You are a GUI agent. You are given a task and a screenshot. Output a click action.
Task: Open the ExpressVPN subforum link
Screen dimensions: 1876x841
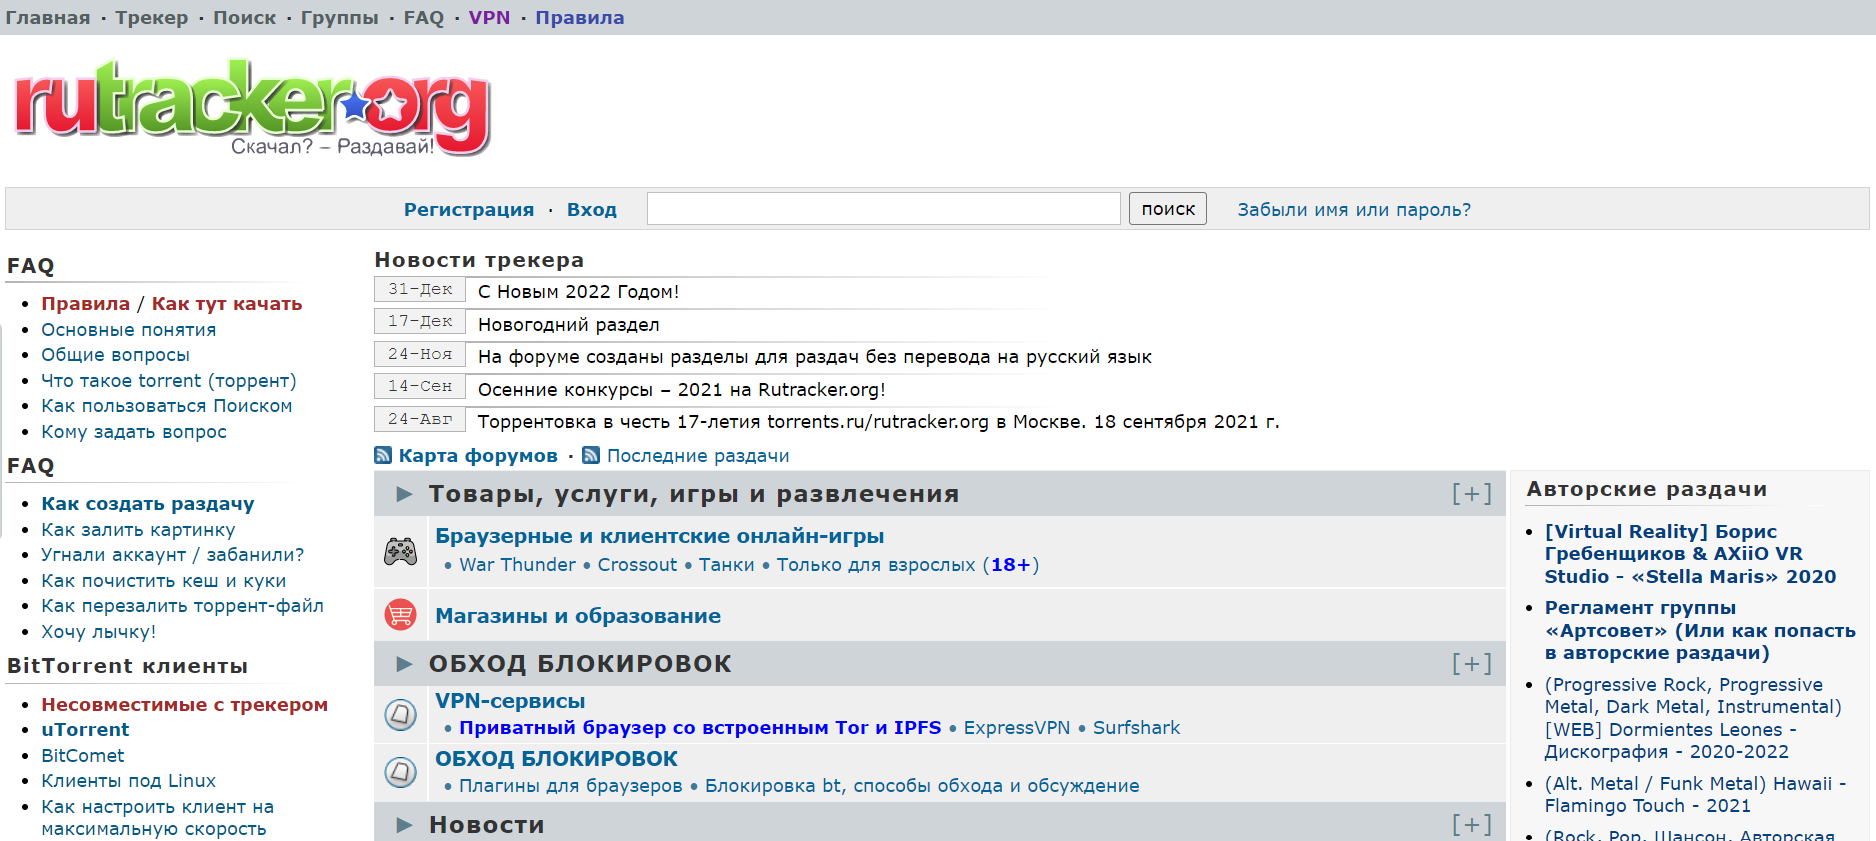(x=1017, y=728)
